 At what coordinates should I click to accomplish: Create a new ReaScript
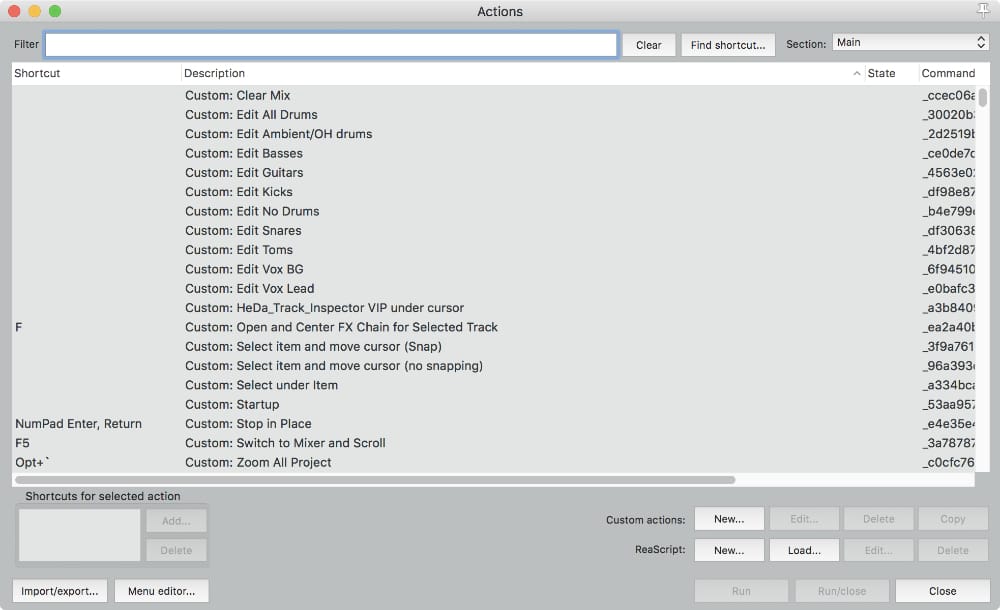pos(729,550)
